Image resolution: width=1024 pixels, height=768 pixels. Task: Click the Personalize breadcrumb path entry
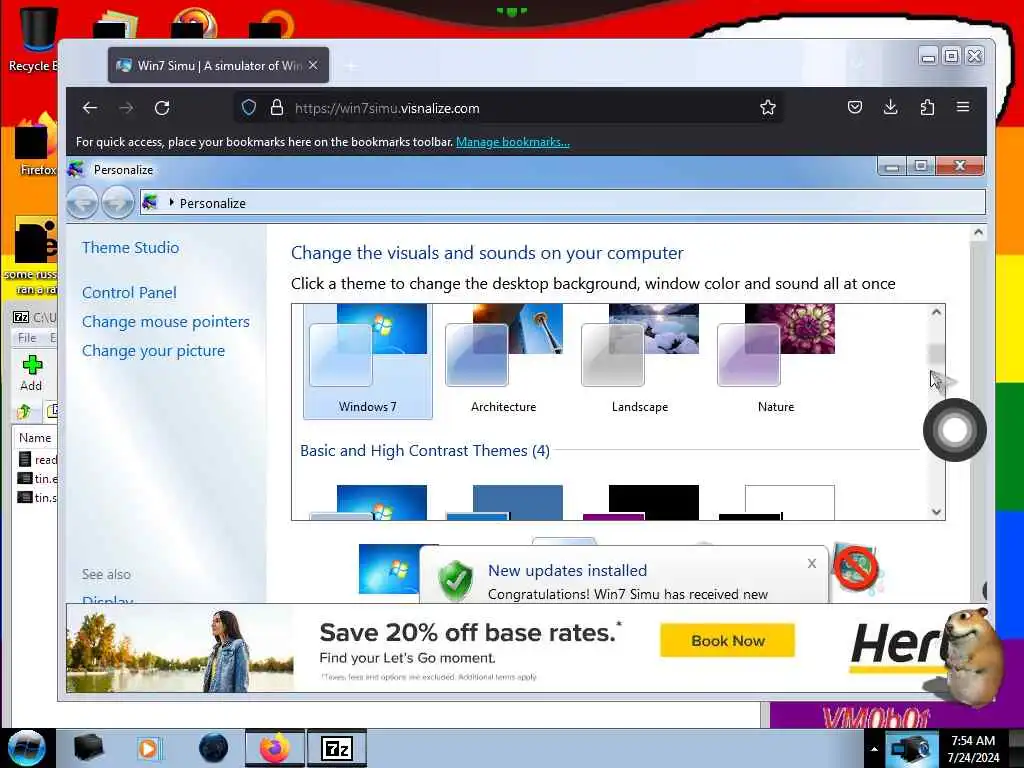pos(212,203)
